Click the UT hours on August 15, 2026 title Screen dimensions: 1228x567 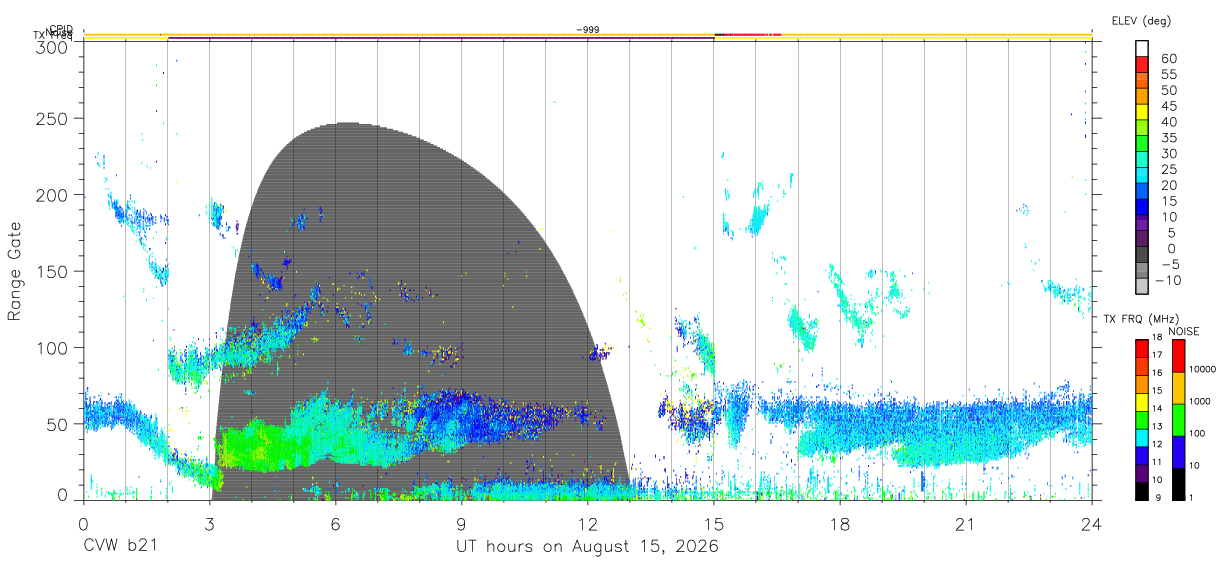[x=588, y=546]
